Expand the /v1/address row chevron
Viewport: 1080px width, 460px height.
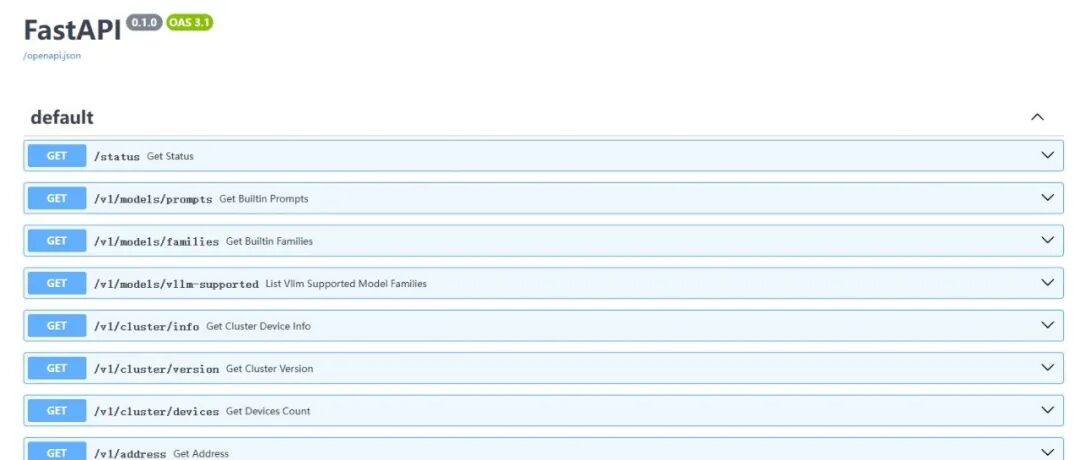click(1048, 452)
